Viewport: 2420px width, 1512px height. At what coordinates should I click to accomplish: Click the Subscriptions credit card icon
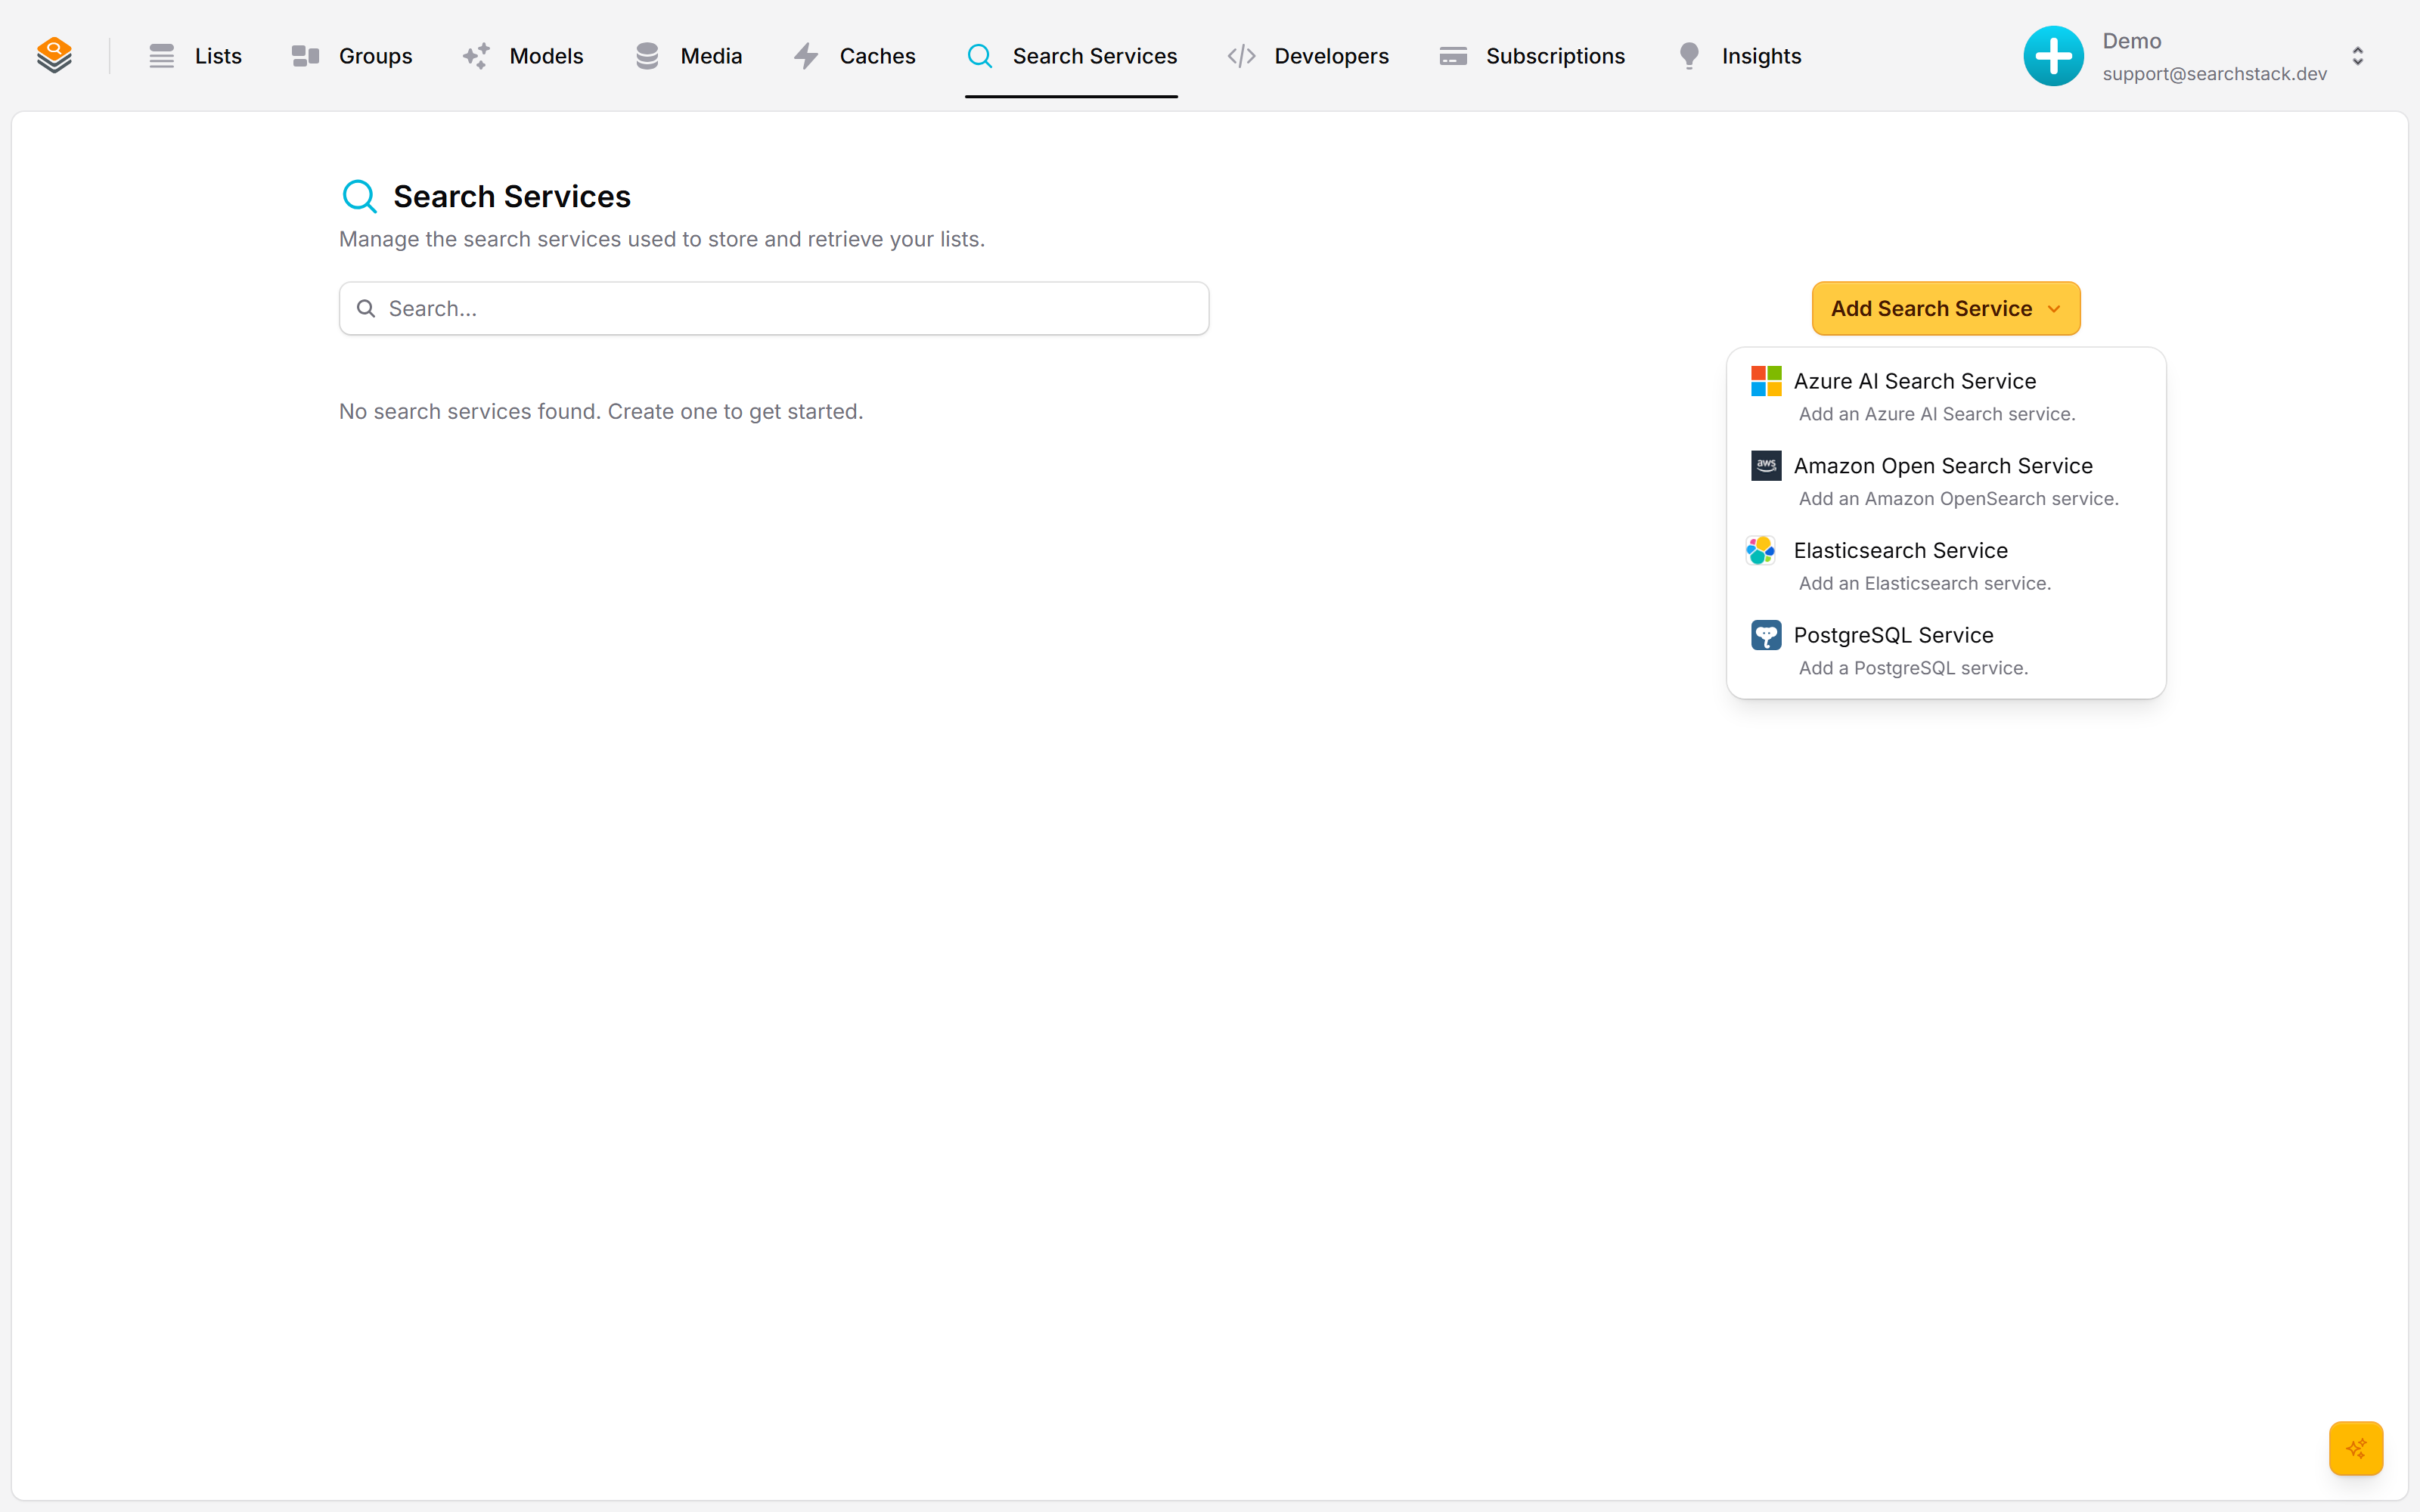1453,56
